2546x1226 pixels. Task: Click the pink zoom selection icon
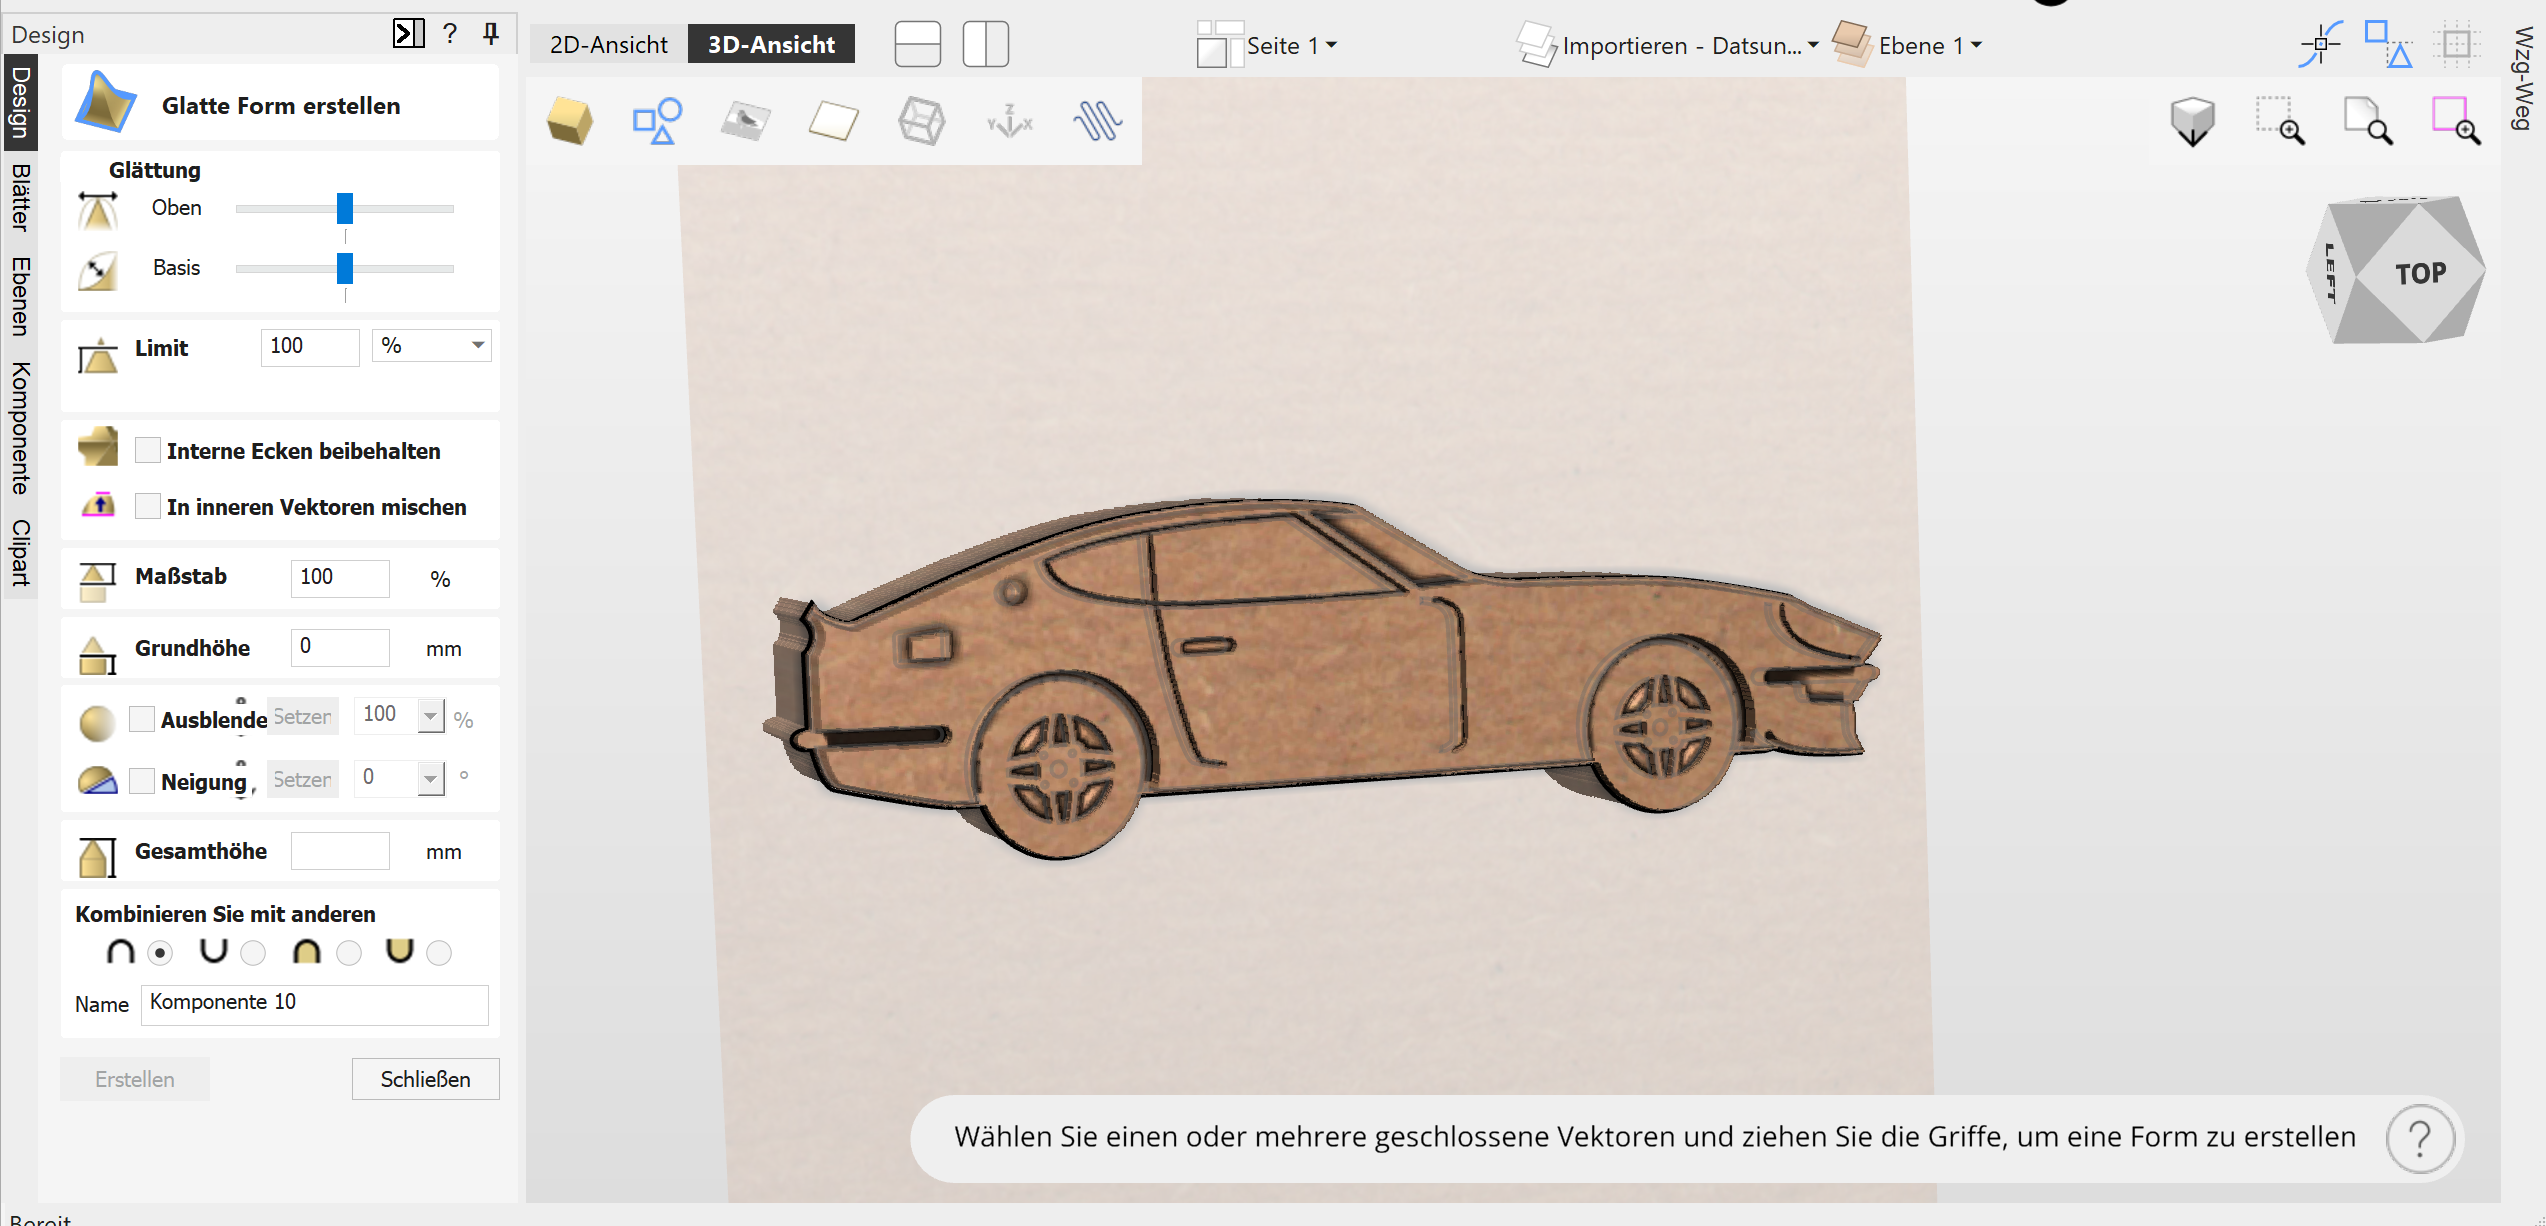tap(2456, 121)
